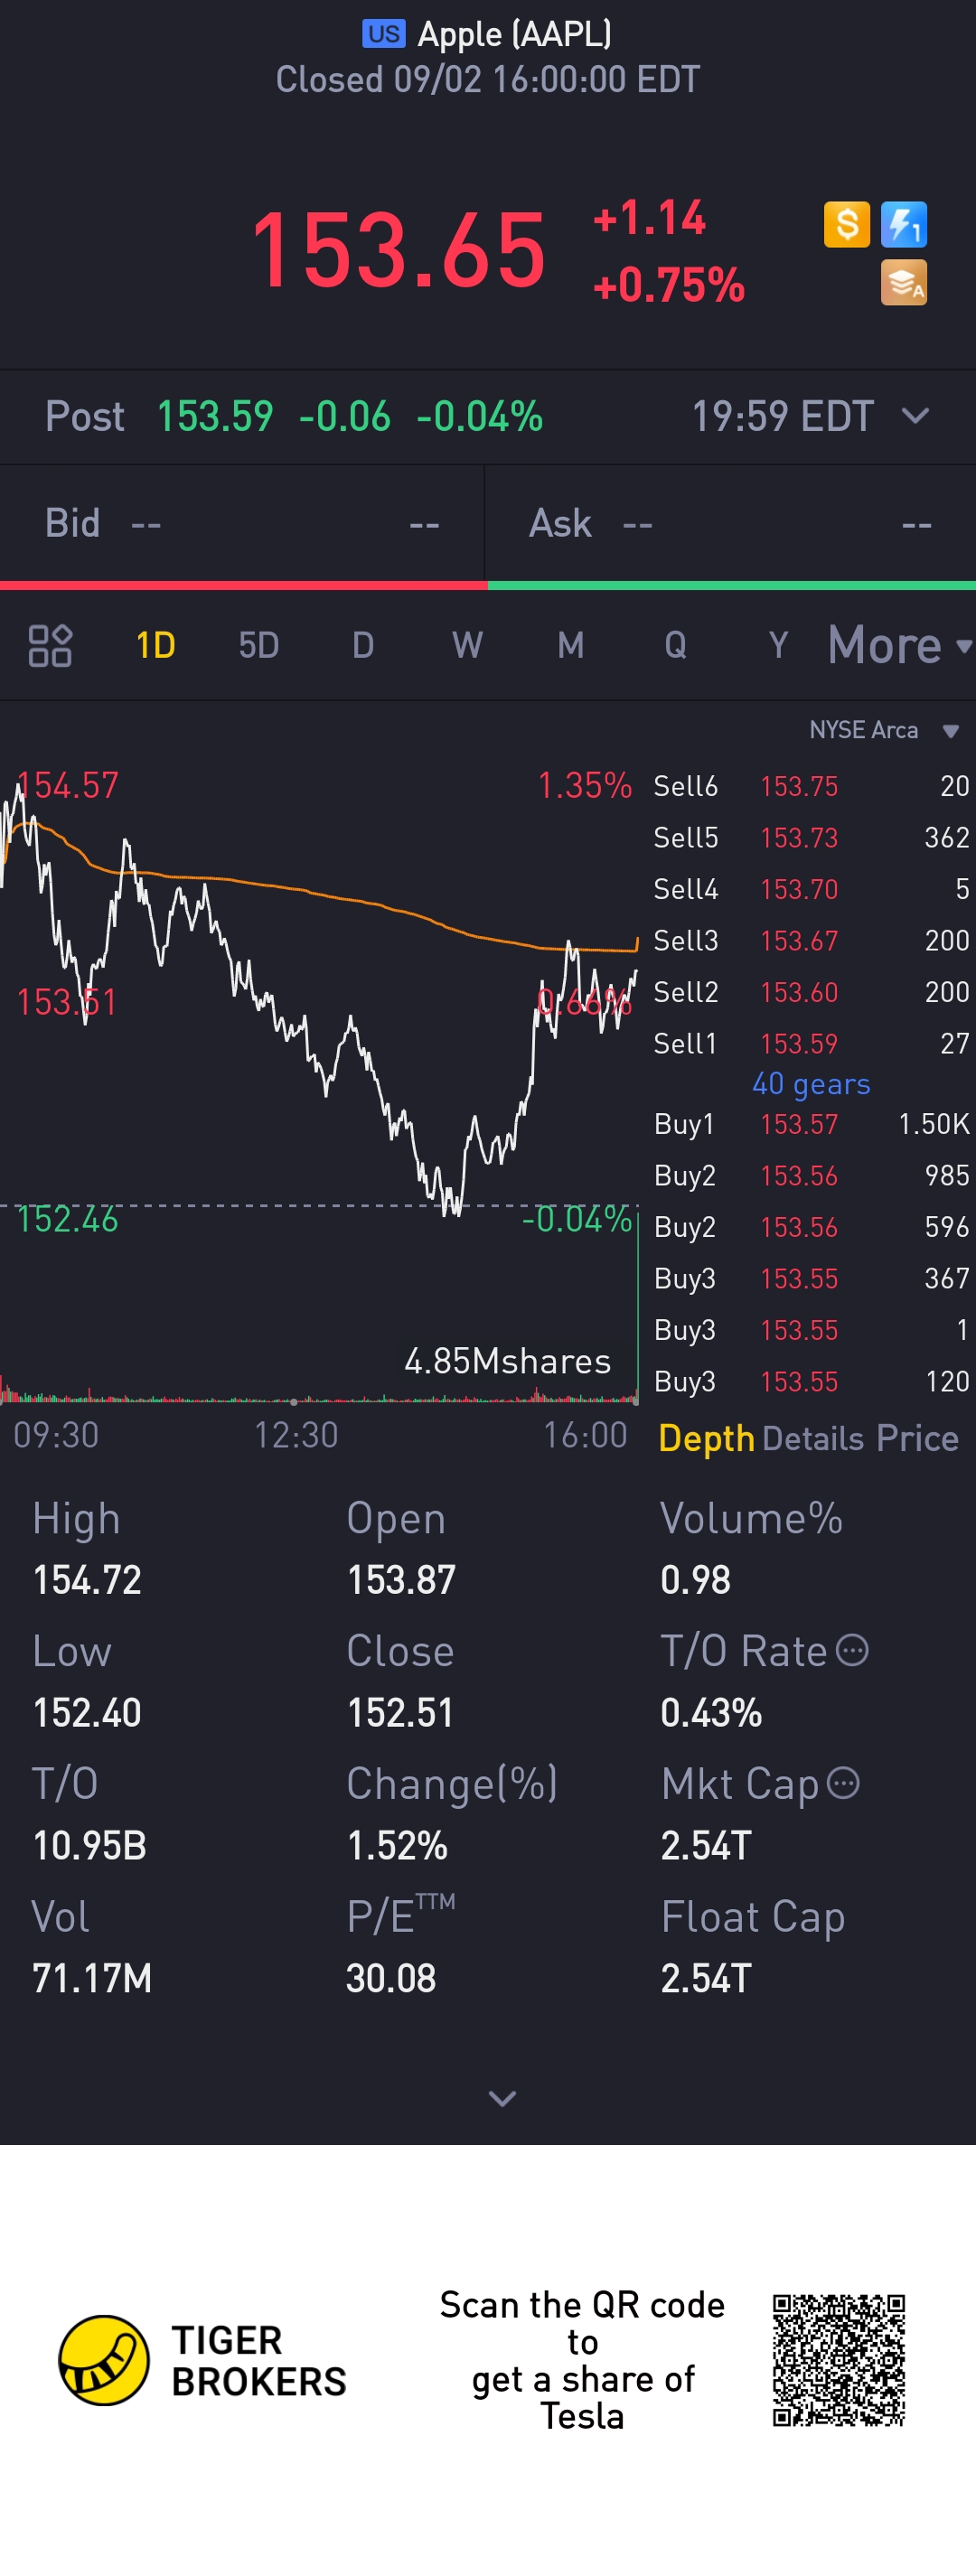Tap the intraday price chart line
The width and height of the screenshot is (976, 2576).
pos(318,1000)
